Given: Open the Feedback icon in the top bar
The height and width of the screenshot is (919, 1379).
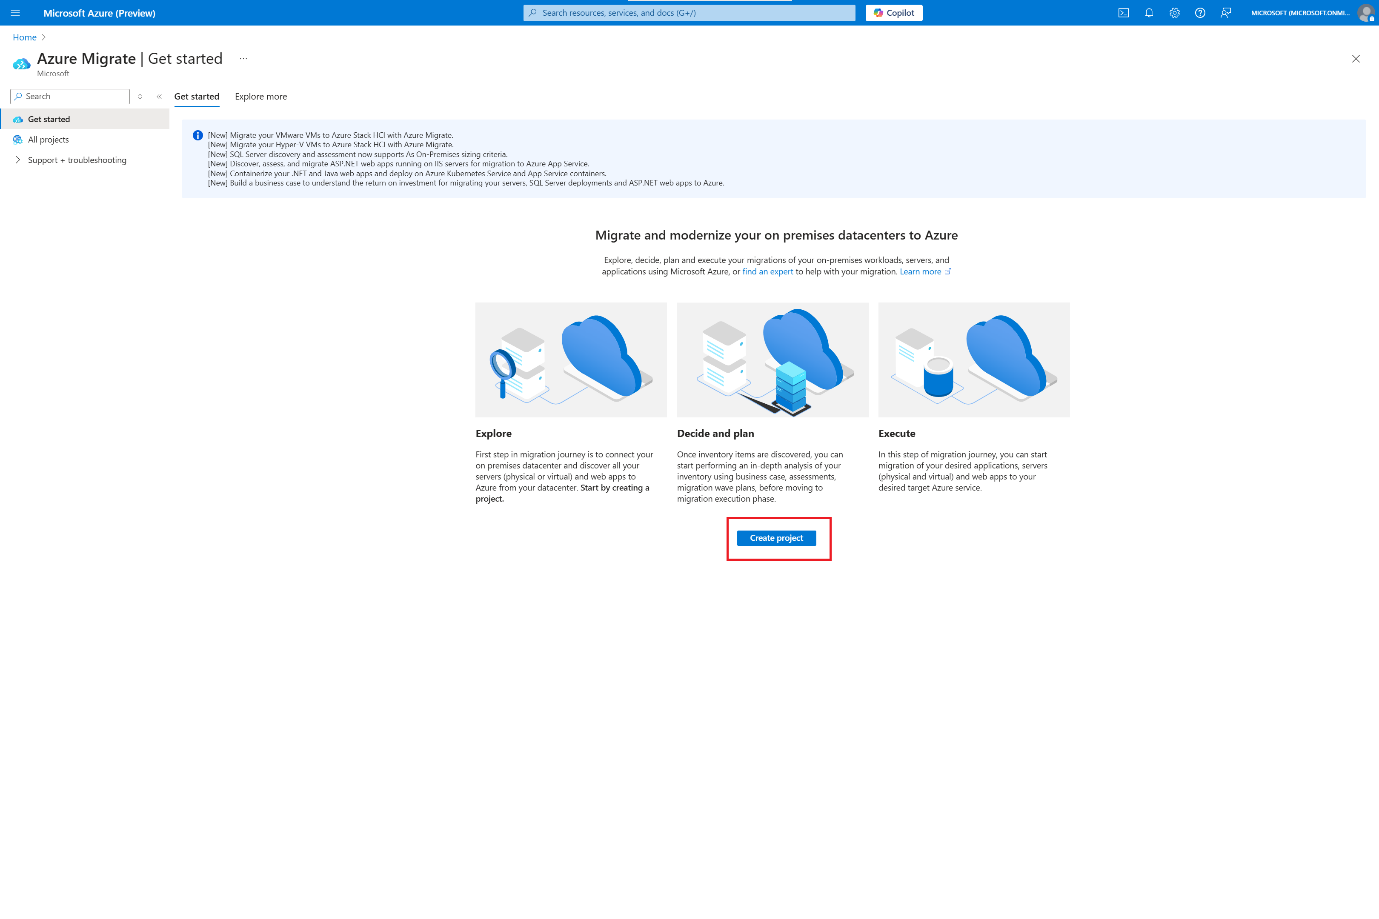Looking at the screenshot, I should tap(1226, 13).
